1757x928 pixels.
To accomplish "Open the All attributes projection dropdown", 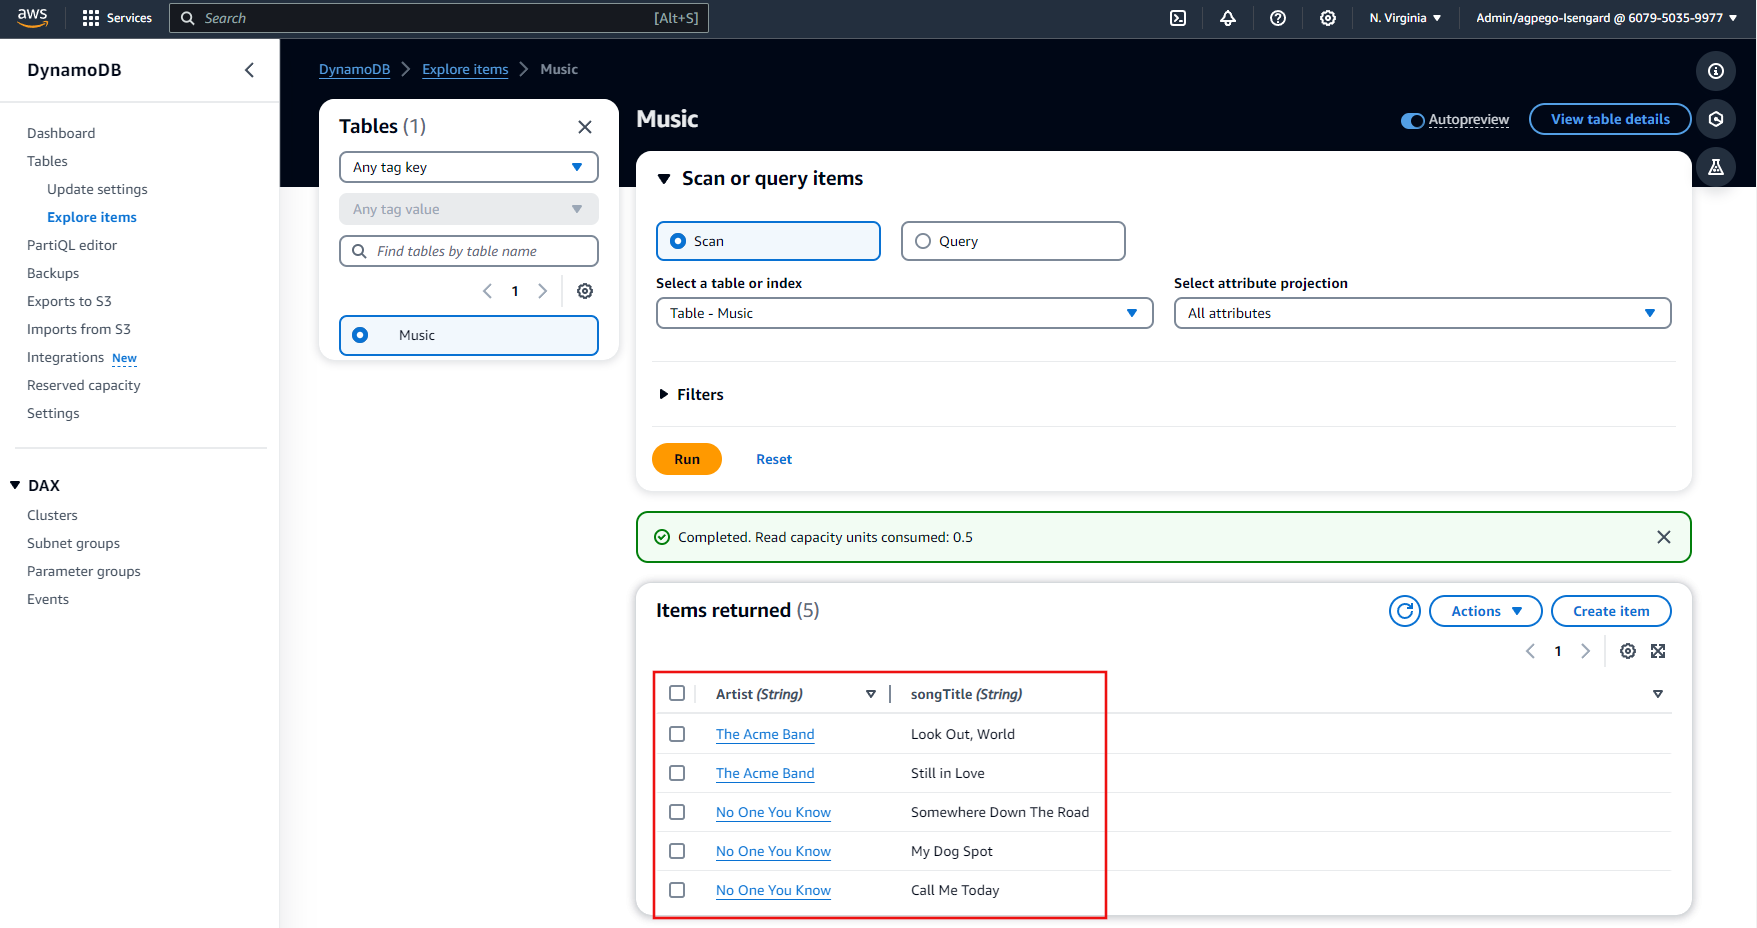I will [x=1421, y=313].
